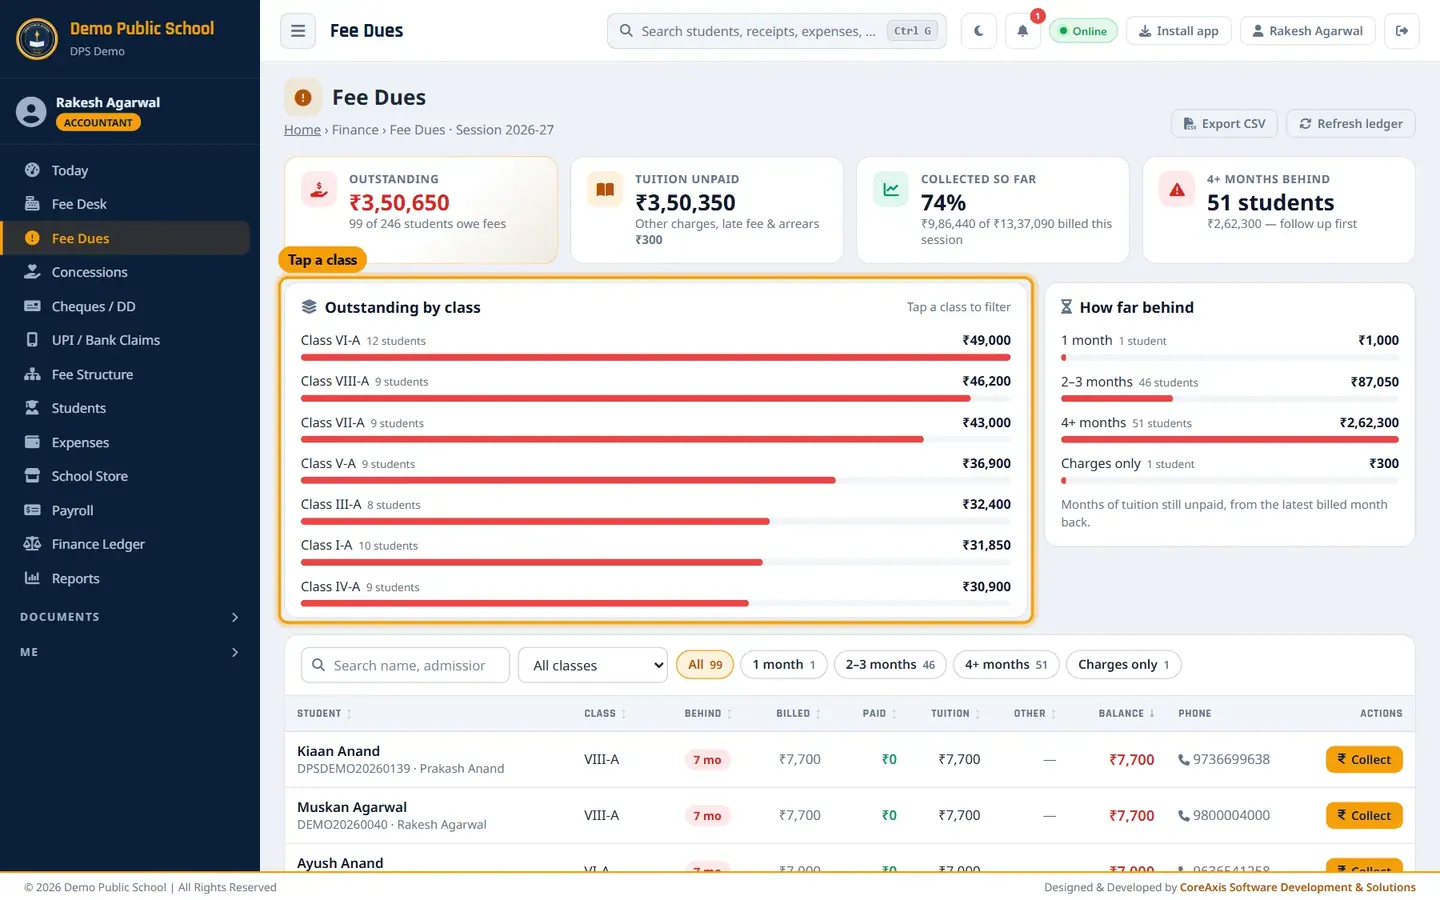Collect fee for Kiaan Anand

click(x=1364, y=760)
